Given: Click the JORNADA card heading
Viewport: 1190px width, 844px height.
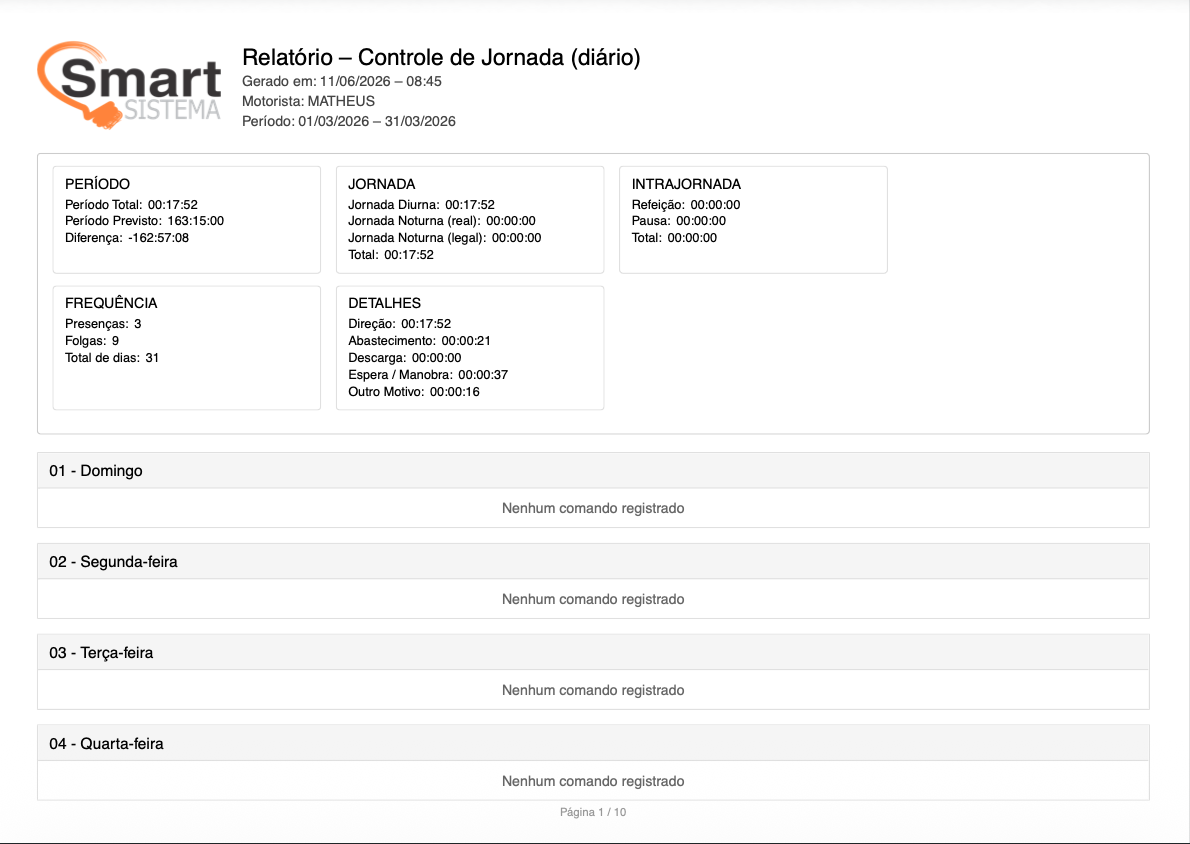Looking at the screenshot, I should 382,184.
